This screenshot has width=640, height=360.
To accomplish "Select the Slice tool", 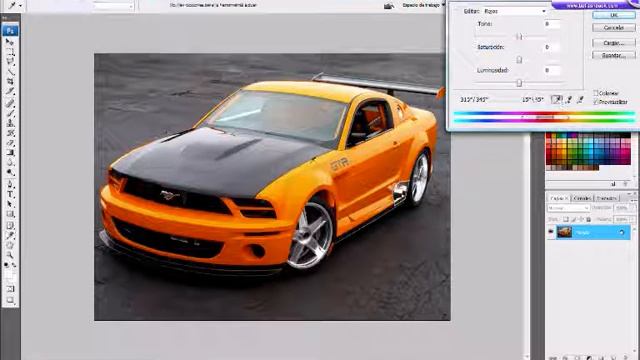I will (10, 92).
